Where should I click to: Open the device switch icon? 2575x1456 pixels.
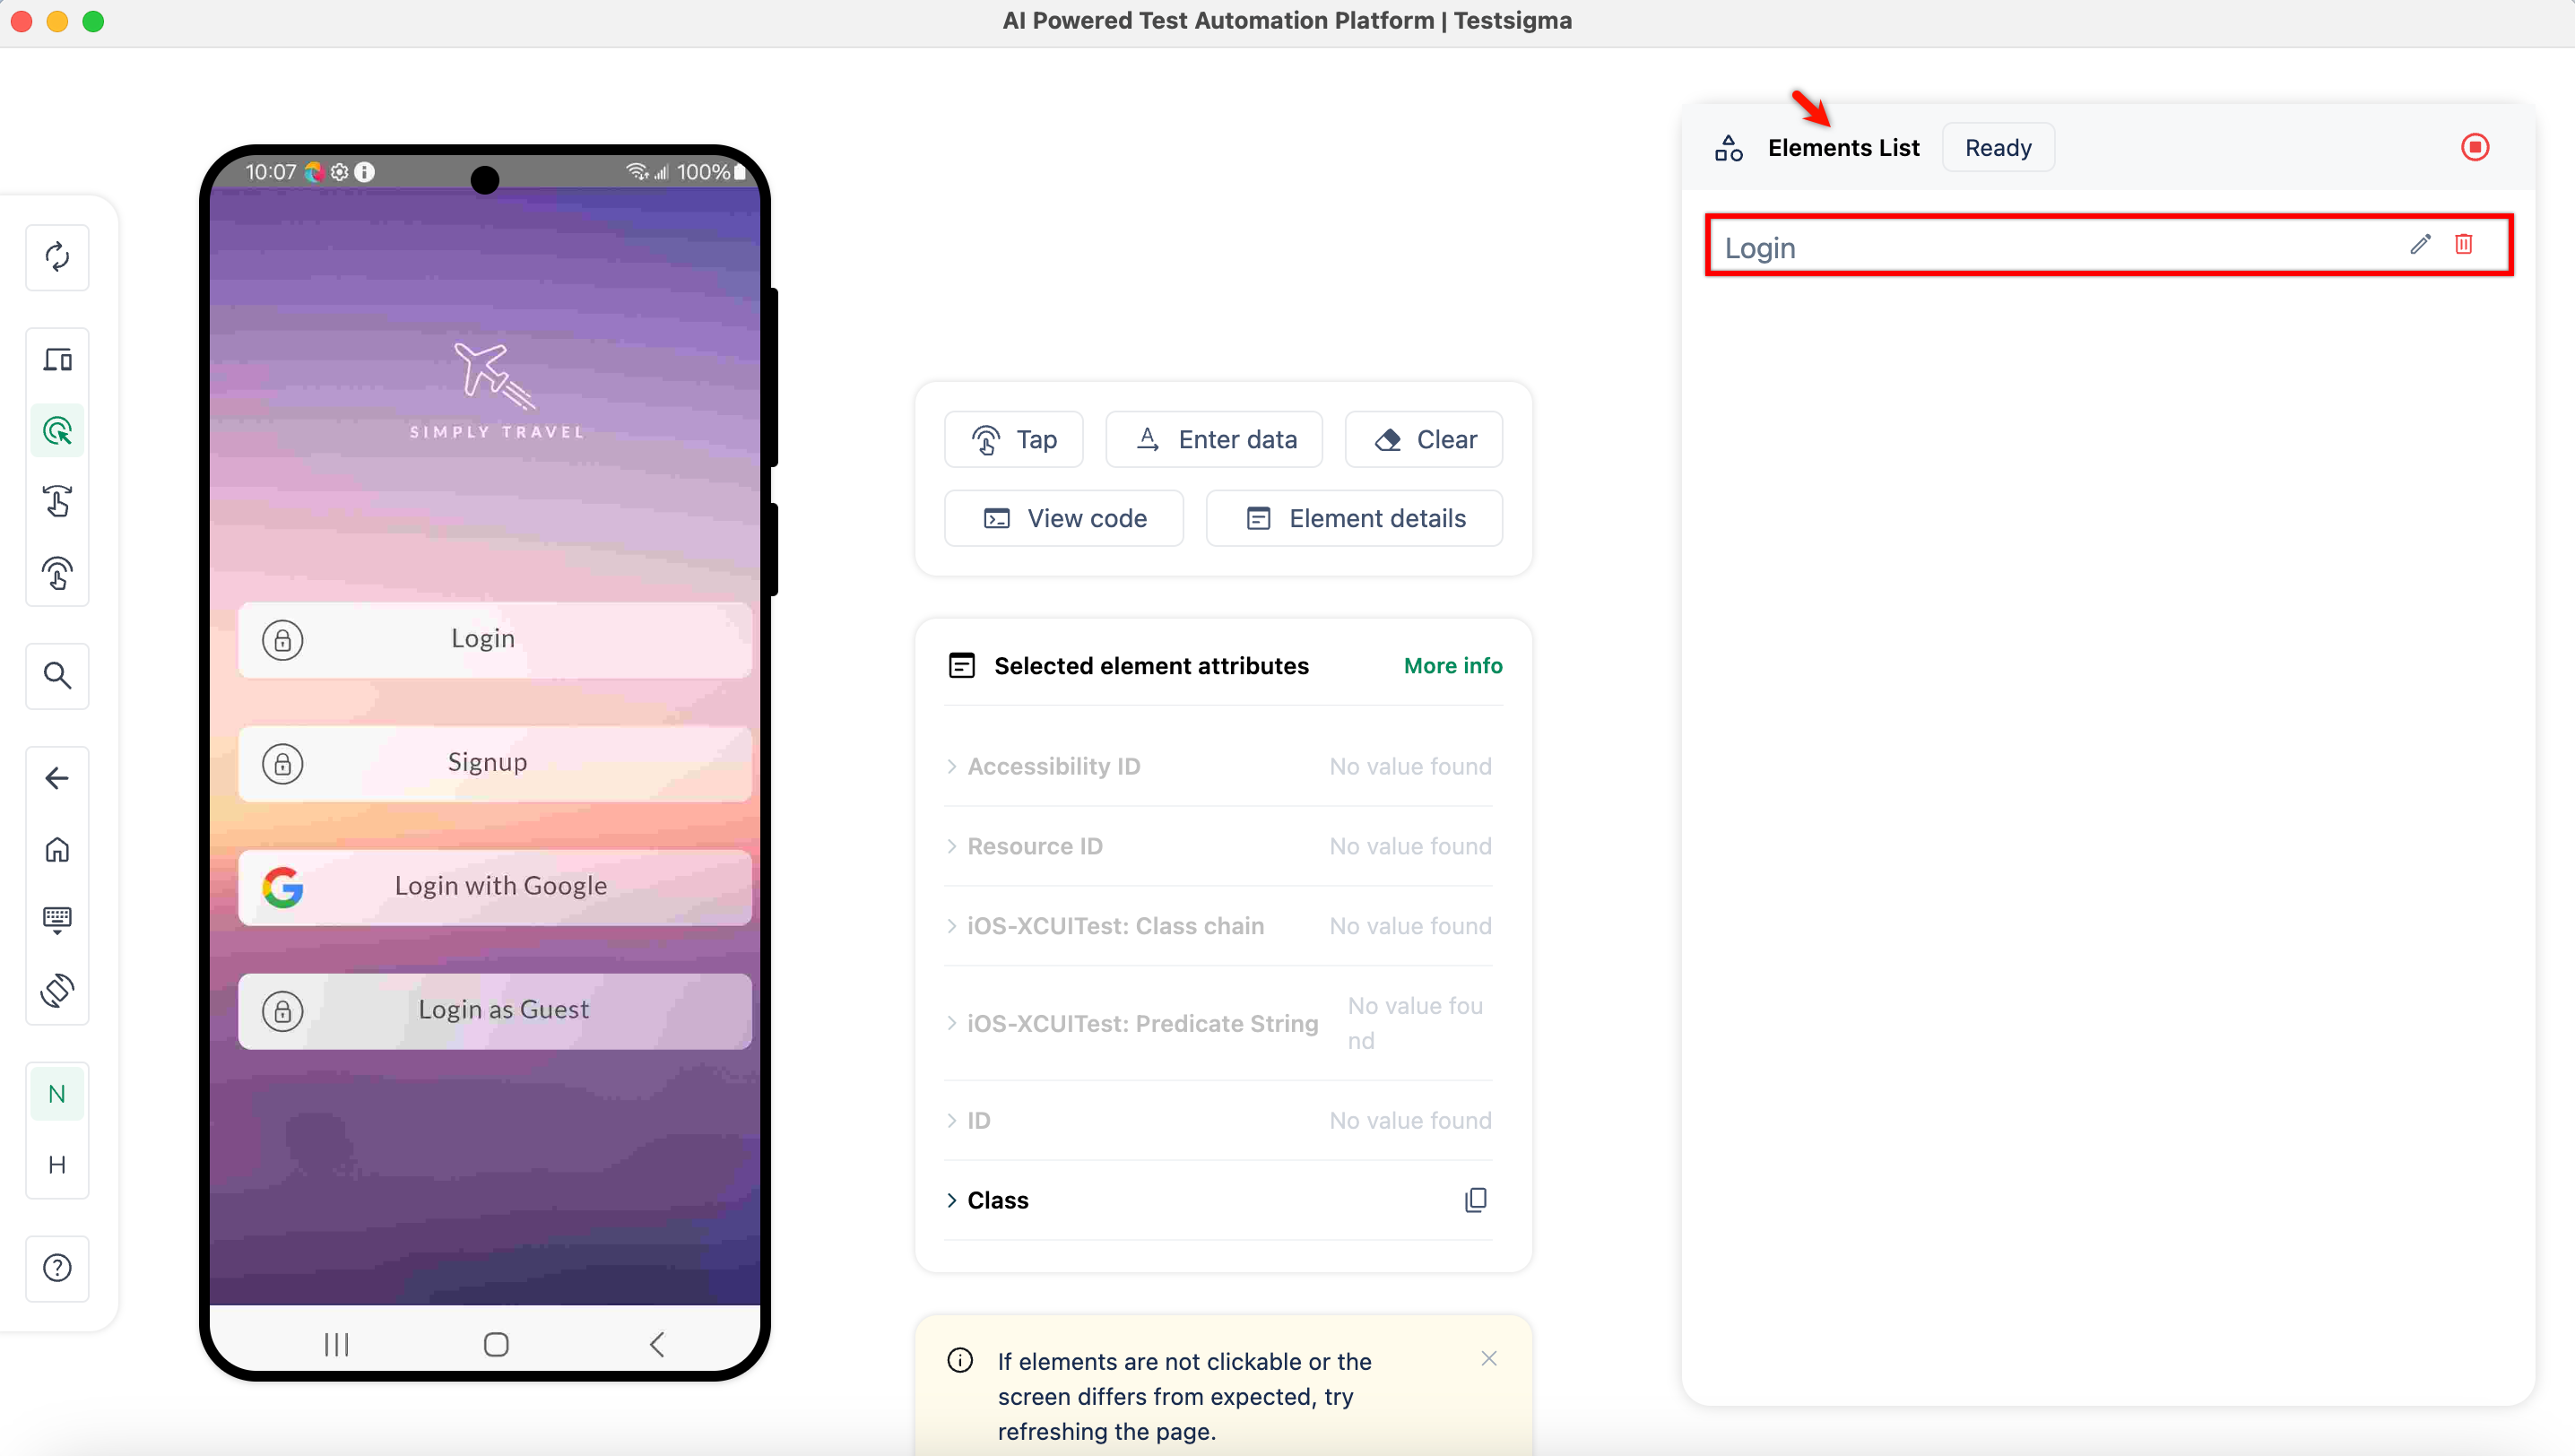pyautogui.click(x=57, y=359)
